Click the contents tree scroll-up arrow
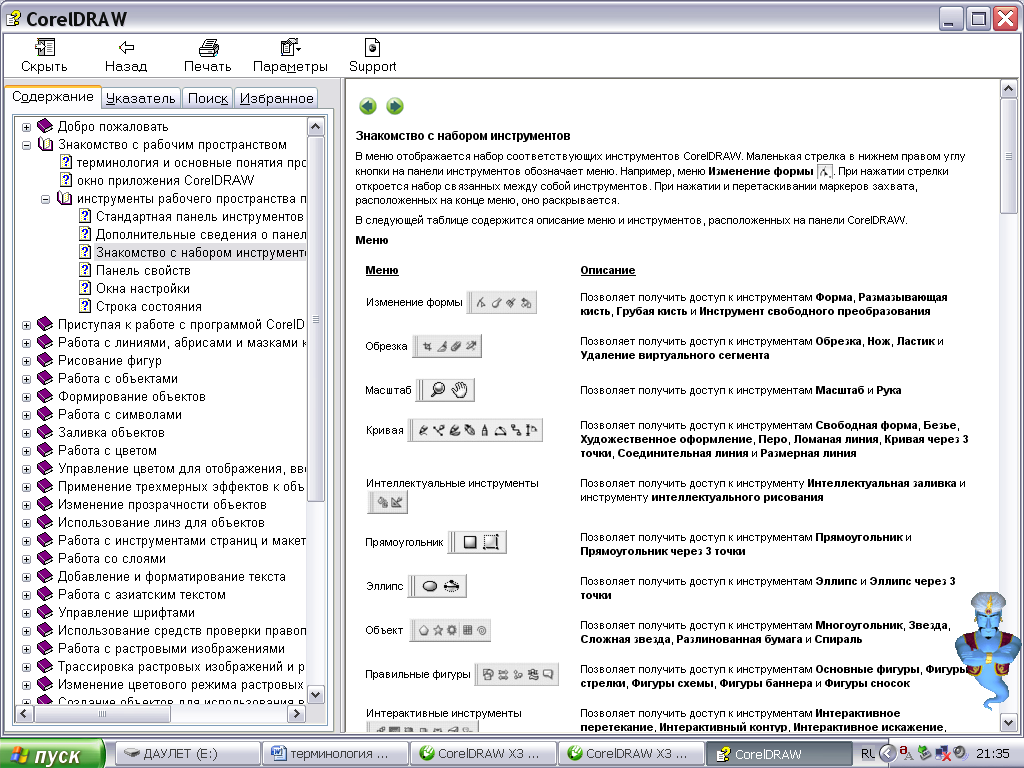Image resolution: width=1024 pixels, height=768 pixels. 315,127
